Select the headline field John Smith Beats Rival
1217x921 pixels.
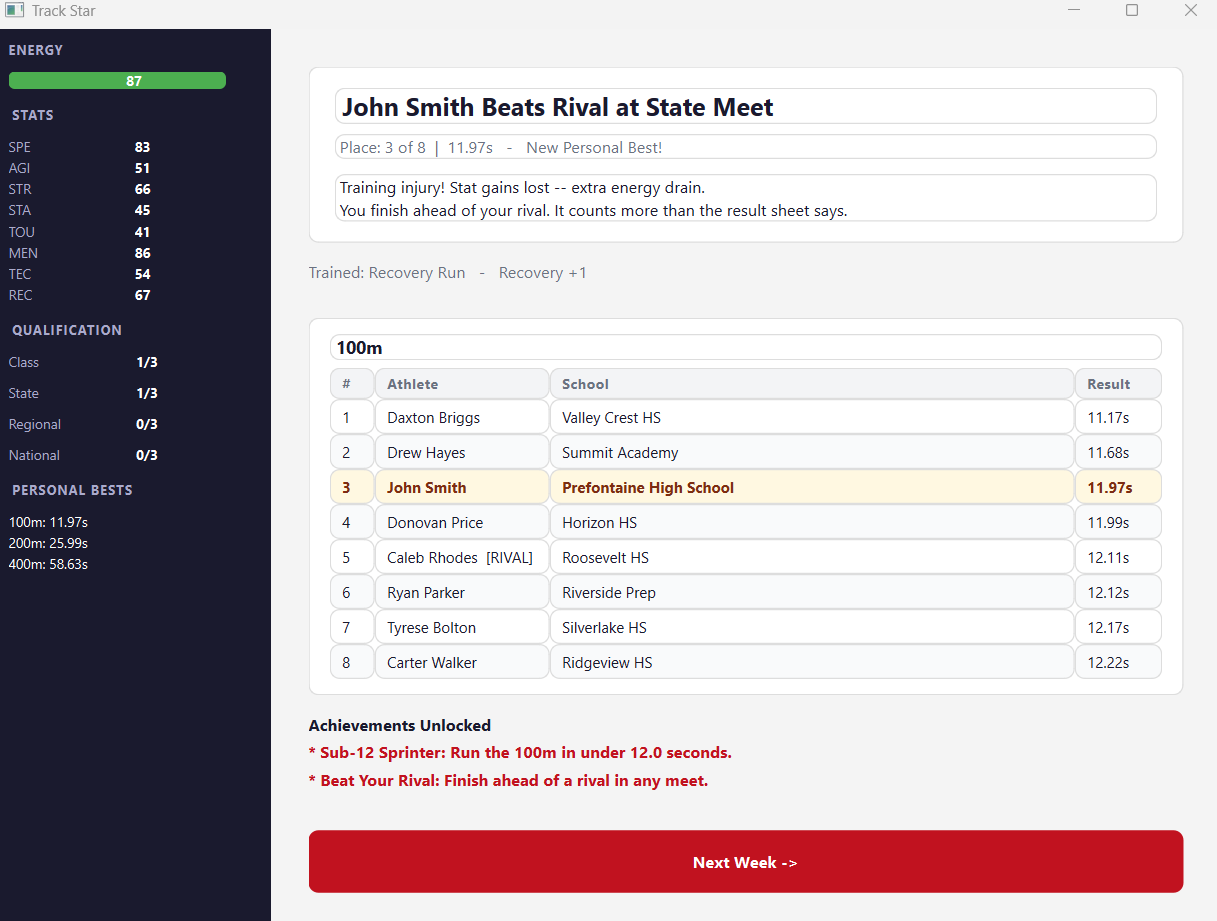(745, 107)
